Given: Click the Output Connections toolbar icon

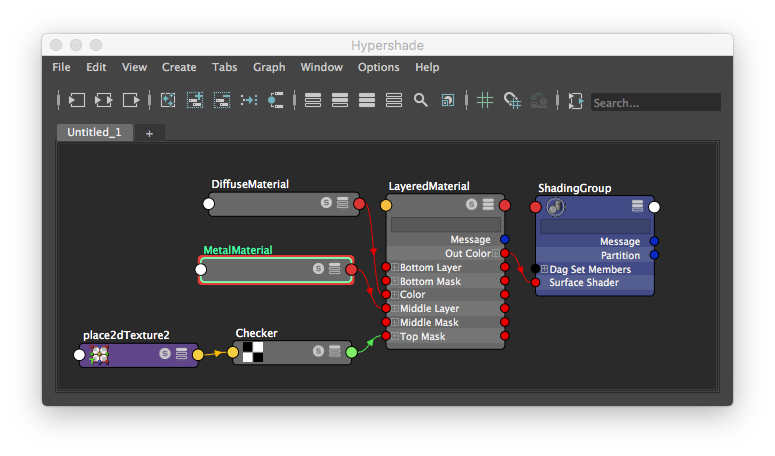Looking at the screenshot, I should (131, 101).
